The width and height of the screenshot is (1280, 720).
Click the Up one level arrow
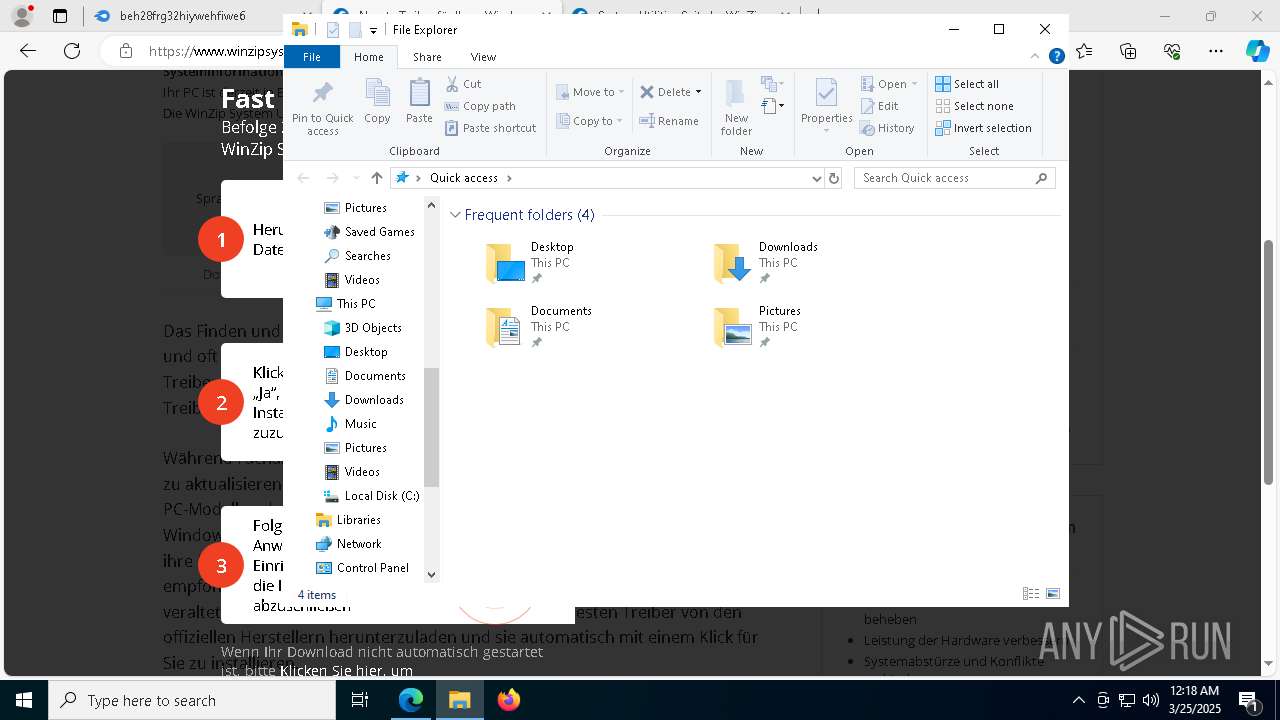coord(376,178)
